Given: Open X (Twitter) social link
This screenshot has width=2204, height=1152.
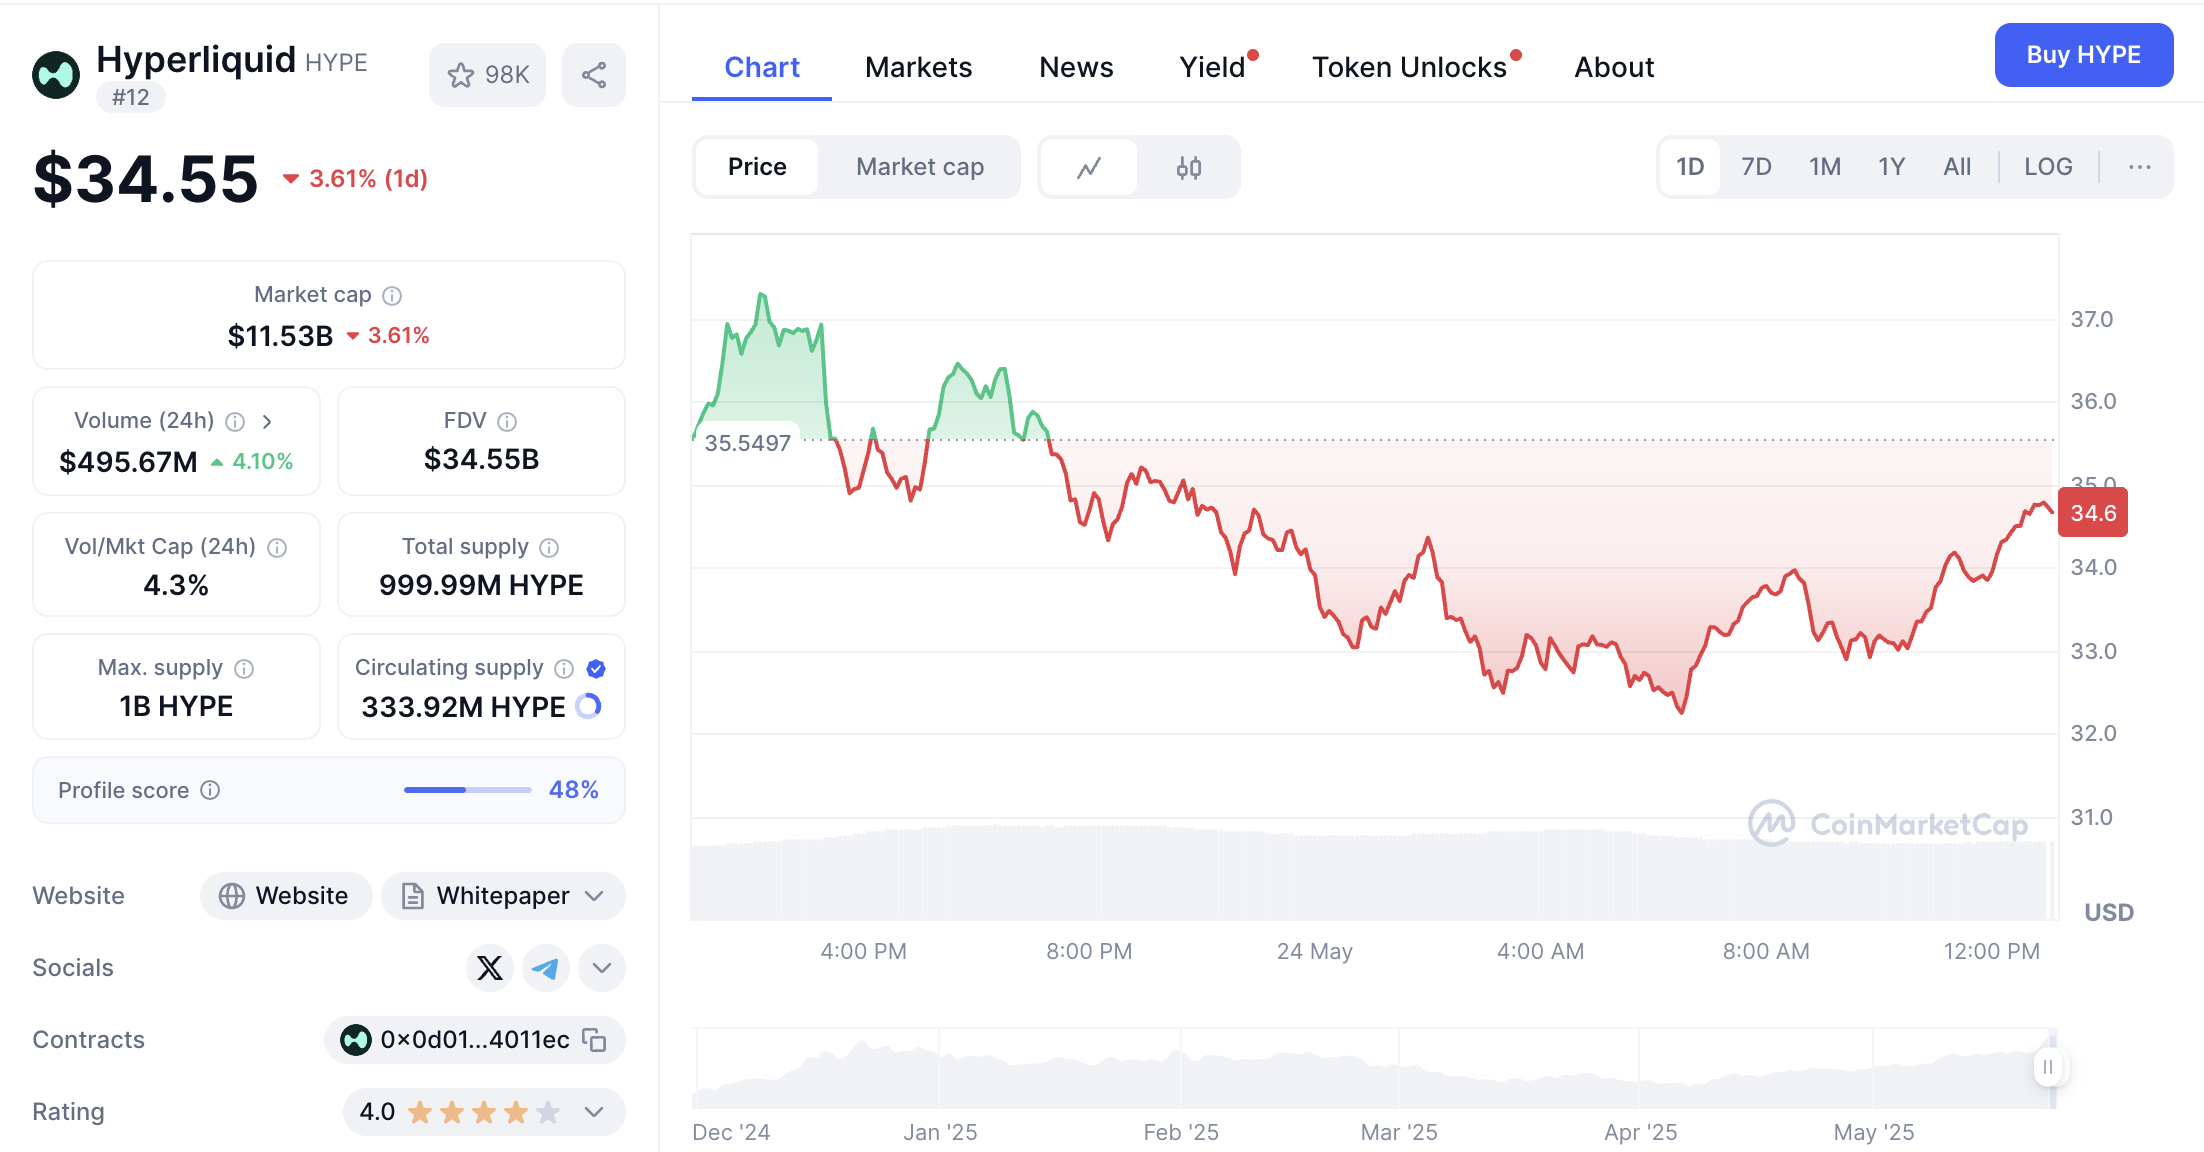Looking at the screenshot, I should (x=490, y=968).
